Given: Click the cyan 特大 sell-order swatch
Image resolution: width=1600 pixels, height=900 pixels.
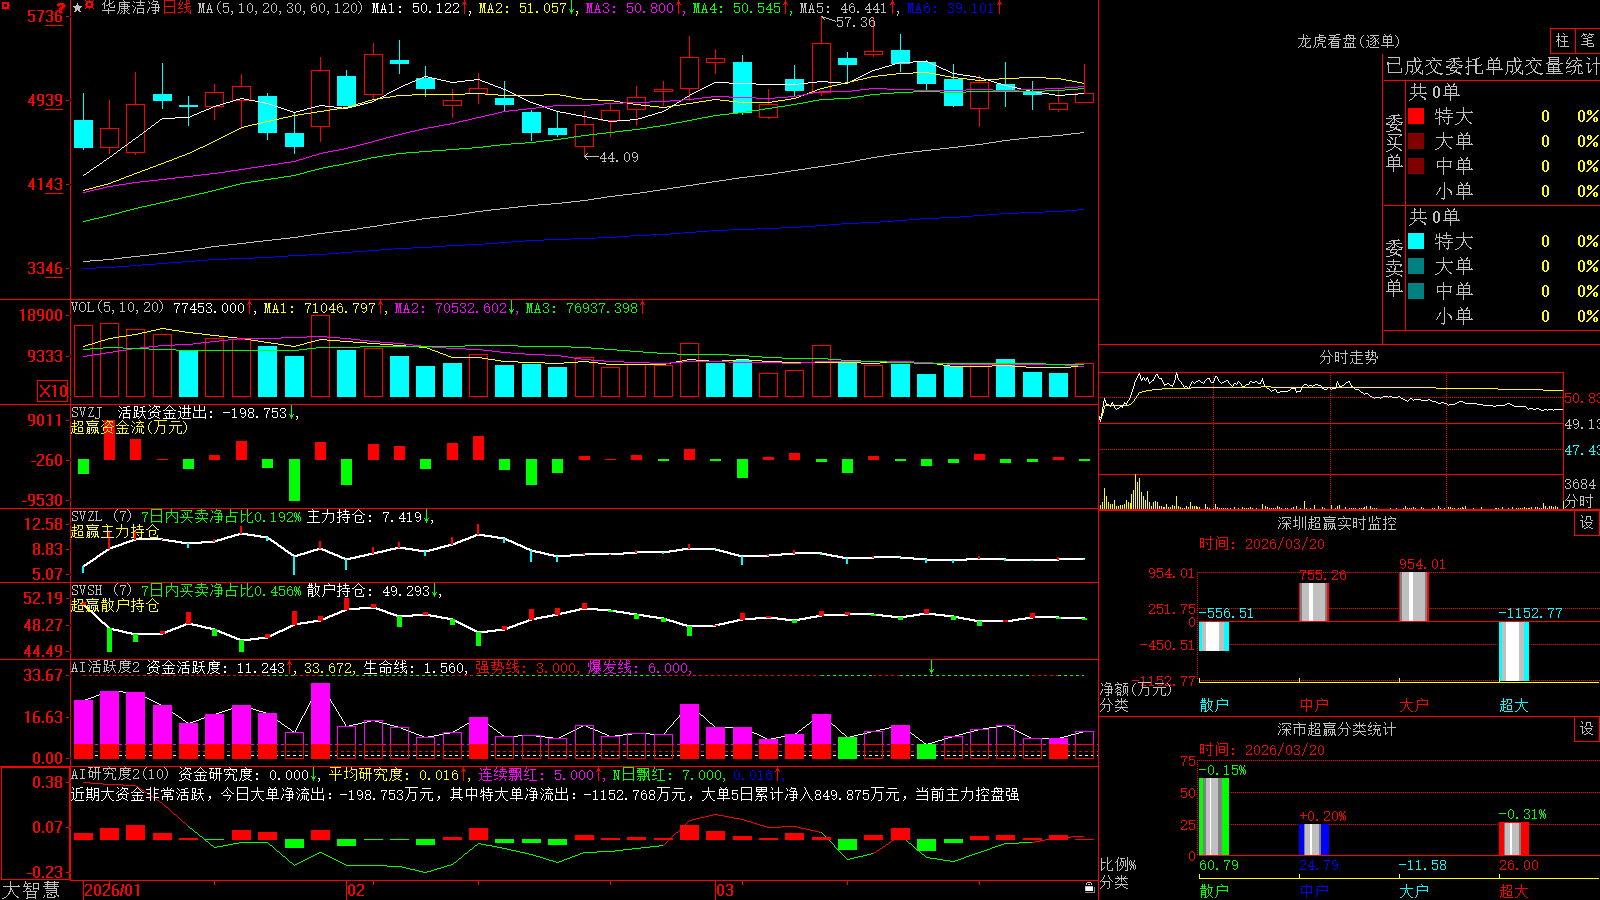Looking at the screenshot, I should (1416, 241).
